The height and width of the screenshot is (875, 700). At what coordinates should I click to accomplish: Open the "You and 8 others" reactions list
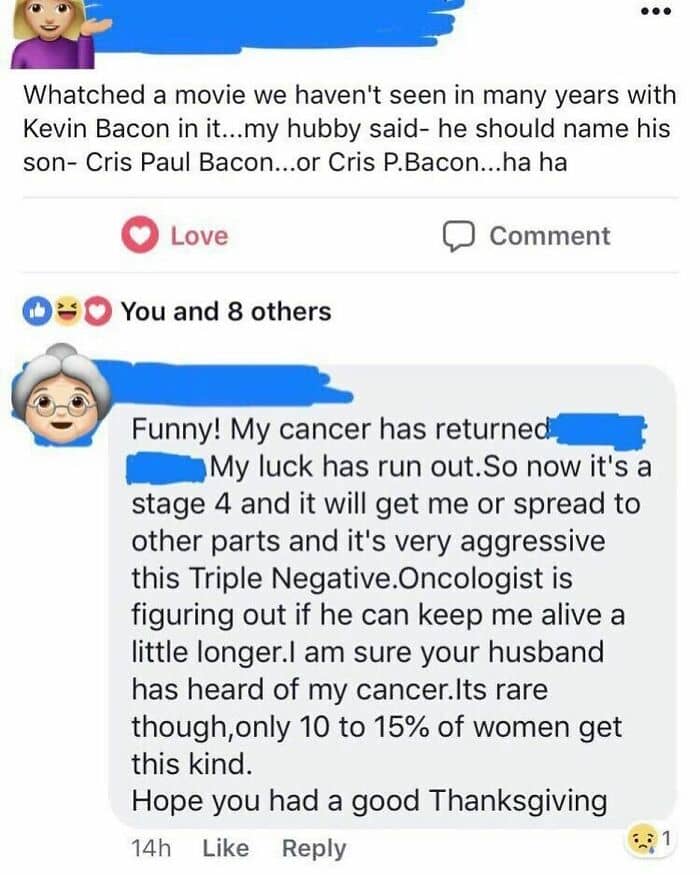click(226, 311)
